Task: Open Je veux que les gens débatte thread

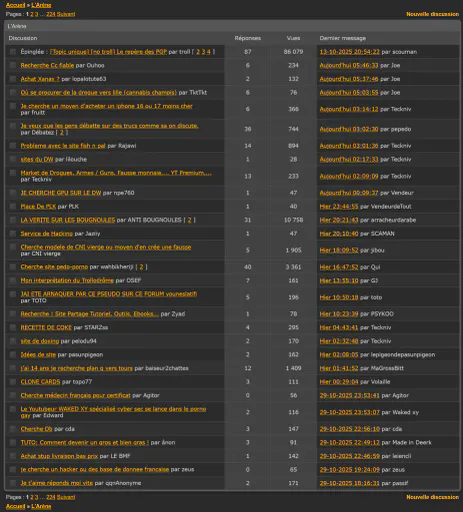Action: coord(109,126)
